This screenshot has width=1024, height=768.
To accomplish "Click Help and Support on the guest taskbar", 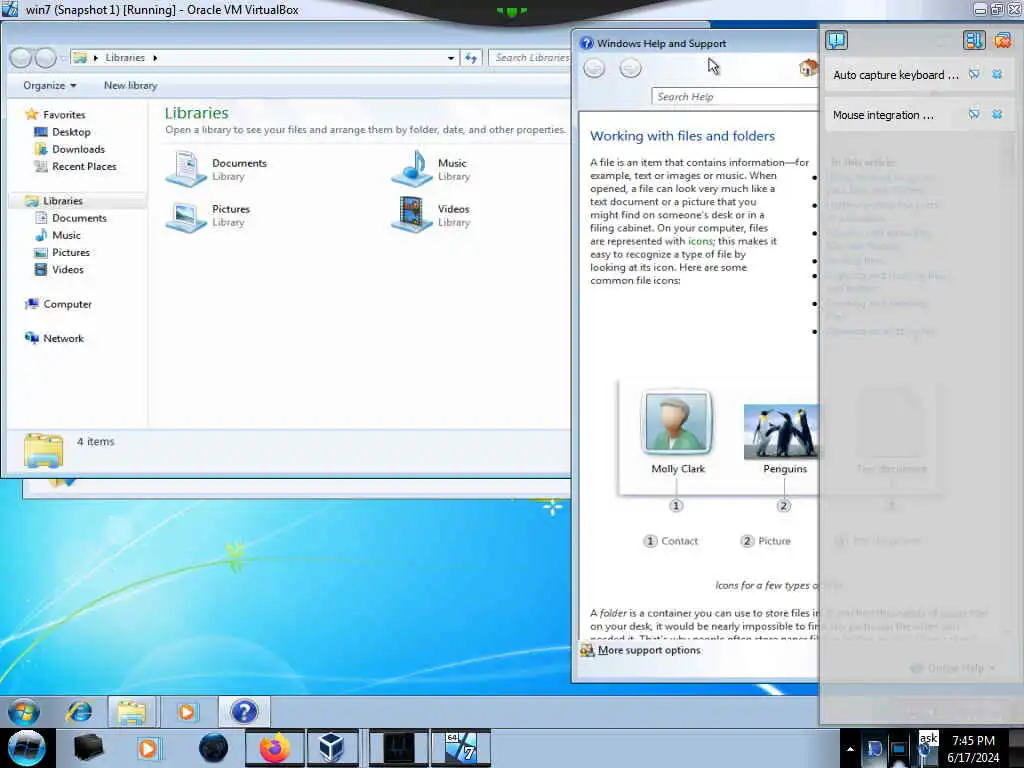I will pyautogui.click(x=244, y=712).
